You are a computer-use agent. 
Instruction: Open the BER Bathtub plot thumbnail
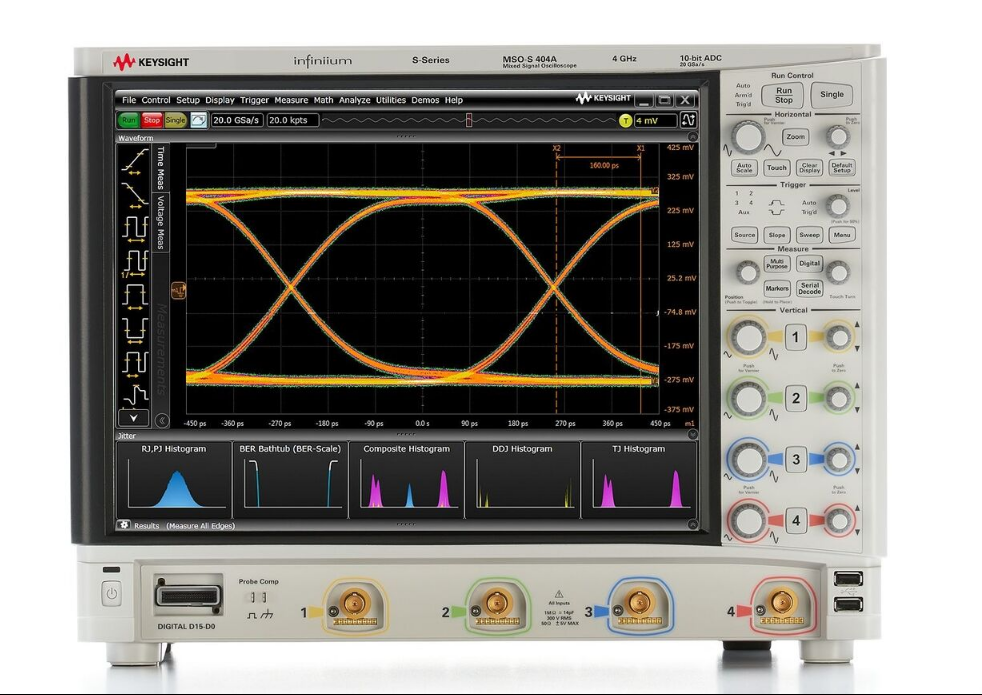(290, 481)
